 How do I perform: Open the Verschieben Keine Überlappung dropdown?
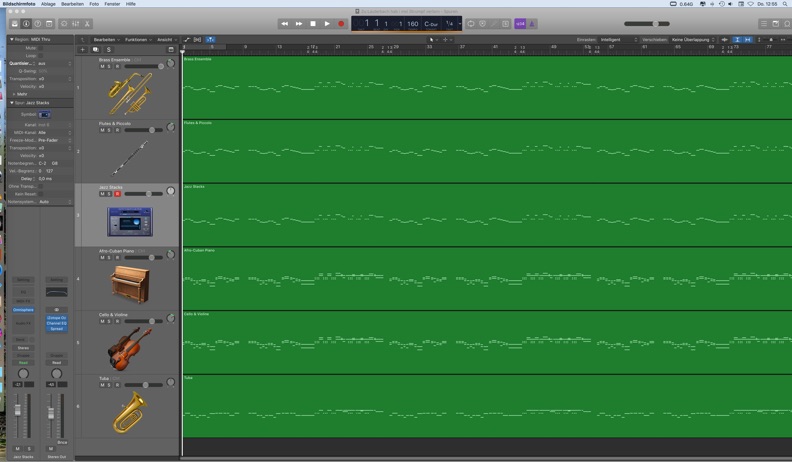(x=694, y=39)
